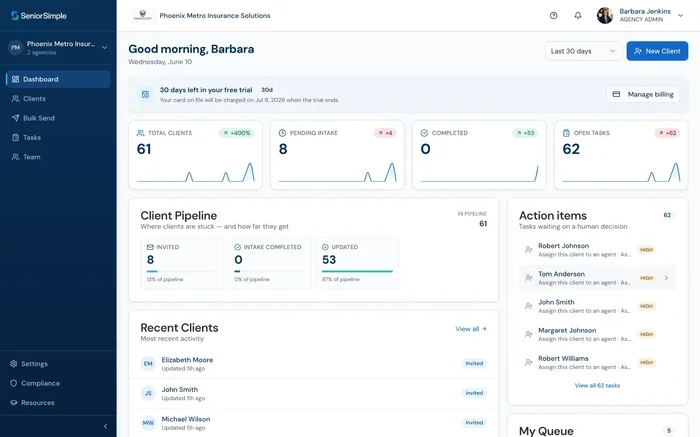Select the Invited pipeline stage card
This screenshot has width=700, height=437.
[x=182, y=263]
